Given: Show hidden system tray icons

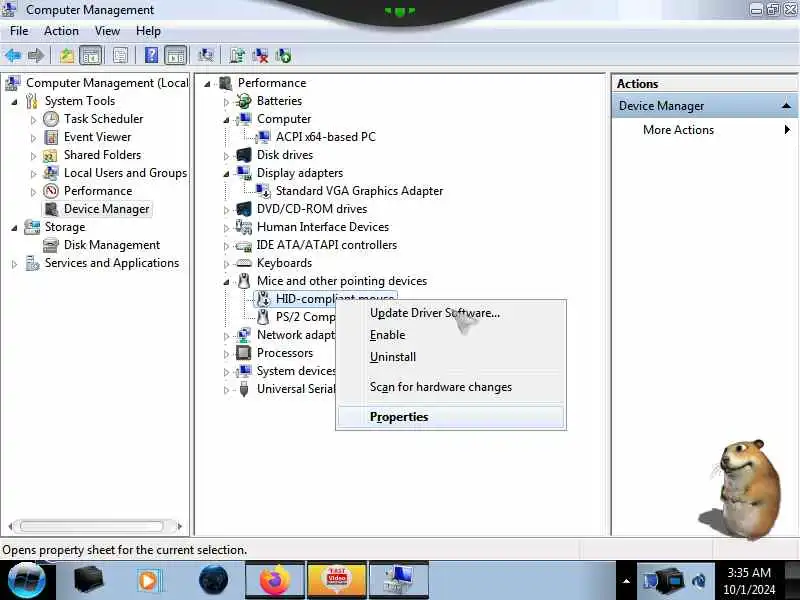Looking at the screenshot, I should (626, 581).
